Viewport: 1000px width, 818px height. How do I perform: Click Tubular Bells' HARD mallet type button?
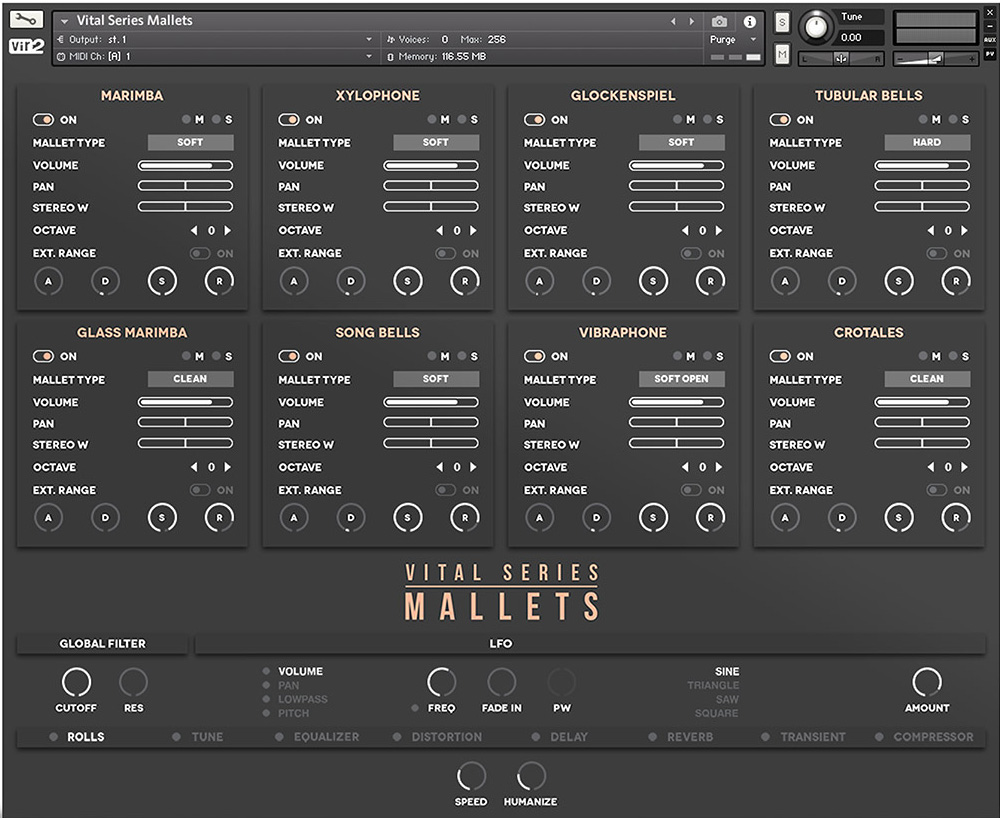926,142
